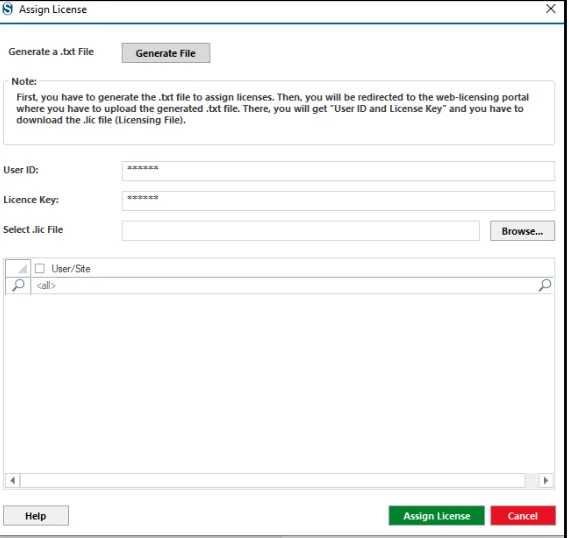Image resolution: width=569 pixels, height=538 pixels.
Task: Open Help for license assignment
Action: point(36,516)
